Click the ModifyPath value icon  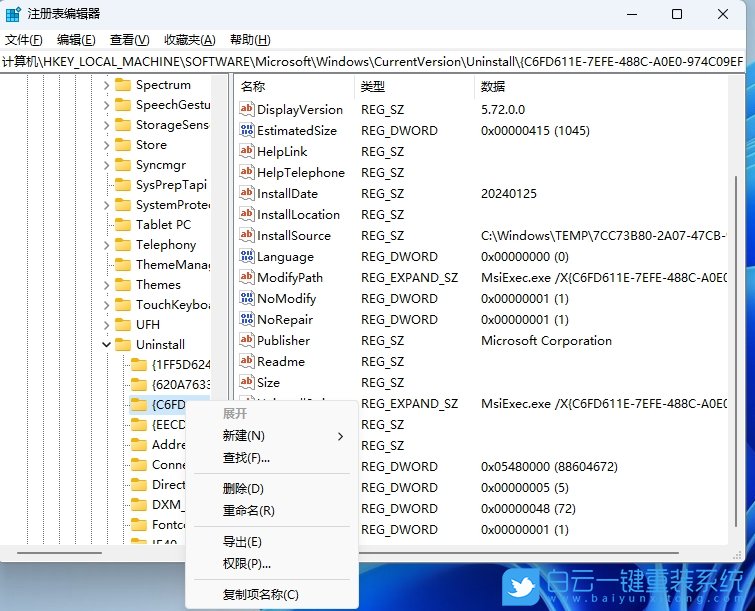247,277
